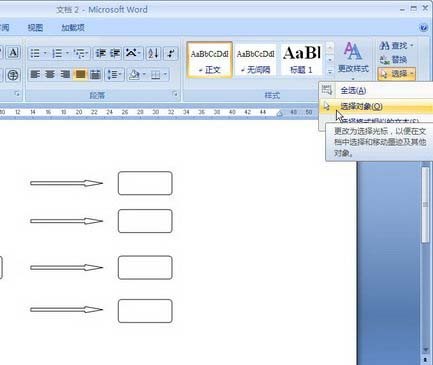Viewport: 433px width, 365px height.
Task: Click the bullets list icon
Action: [x=35, y=53]
